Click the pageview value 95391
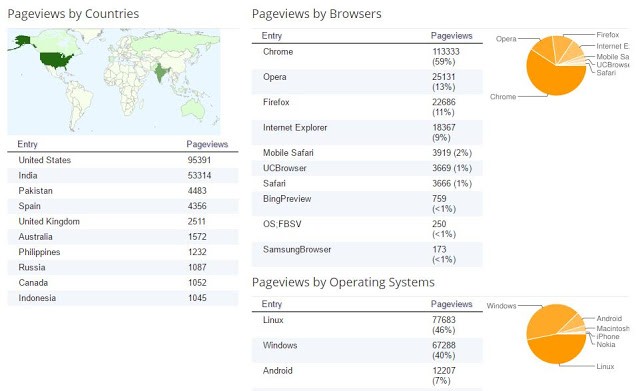Image resolution: width=640 pixels, height=391 pixels. coord(199,160)
